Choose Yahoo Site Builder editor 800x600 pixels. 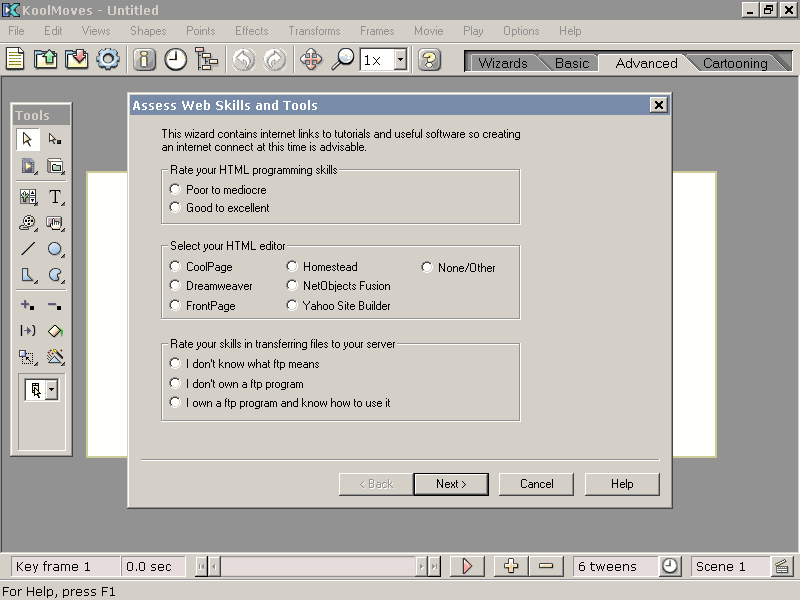pyautogui.click(x=292, y=305)
